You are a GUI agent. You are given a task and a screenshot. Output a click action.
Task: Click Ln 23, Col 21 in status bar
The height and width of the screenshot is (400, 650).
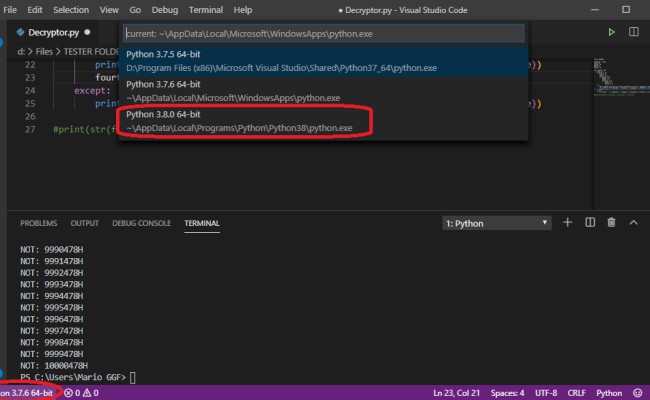[456, 393]
